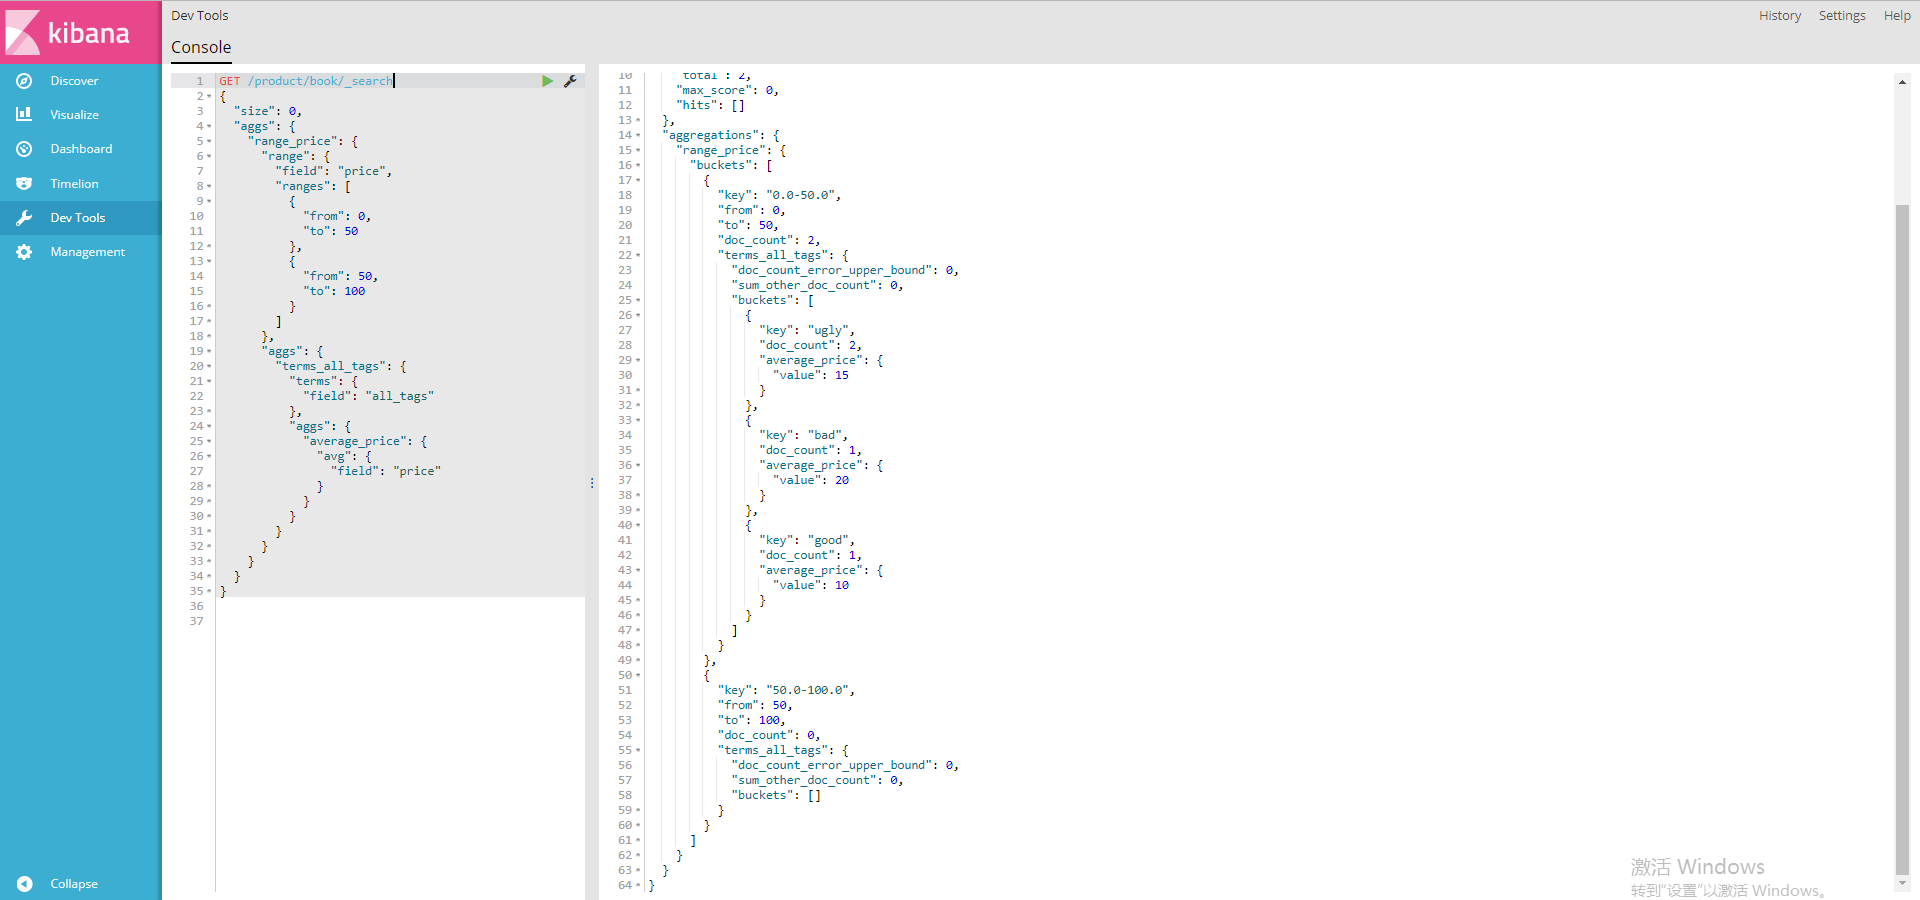Click the scrollbar down arrow
Screen dimensions: 1920x900
tap(1902, 884)
